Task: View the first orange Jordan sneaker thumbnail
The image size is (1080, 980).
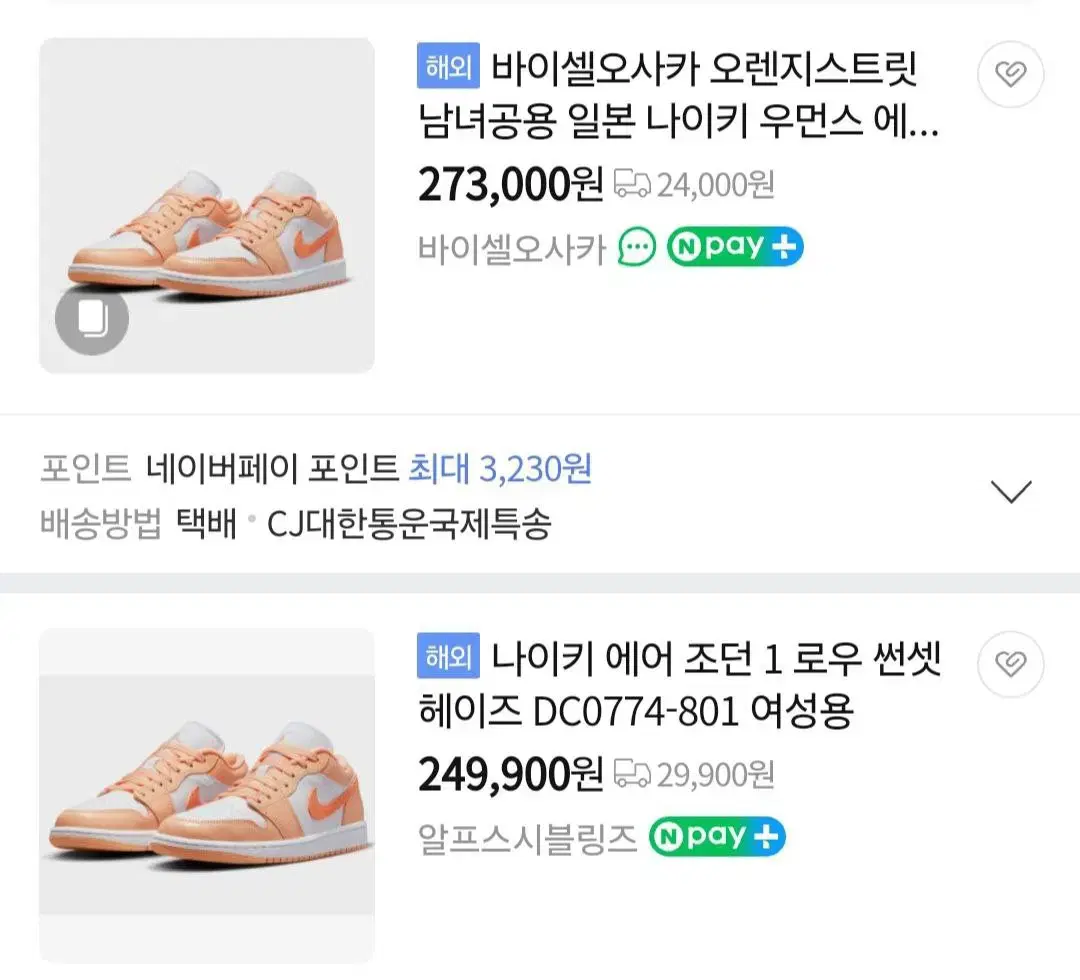Action: click(207, 206)
